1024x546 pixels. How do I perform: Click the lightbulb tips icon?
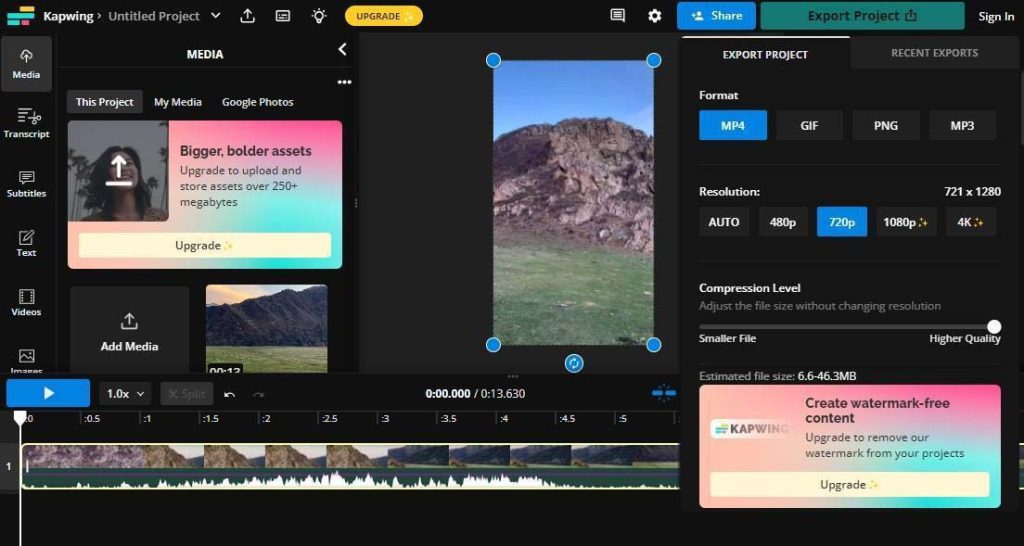click(319, 16)
